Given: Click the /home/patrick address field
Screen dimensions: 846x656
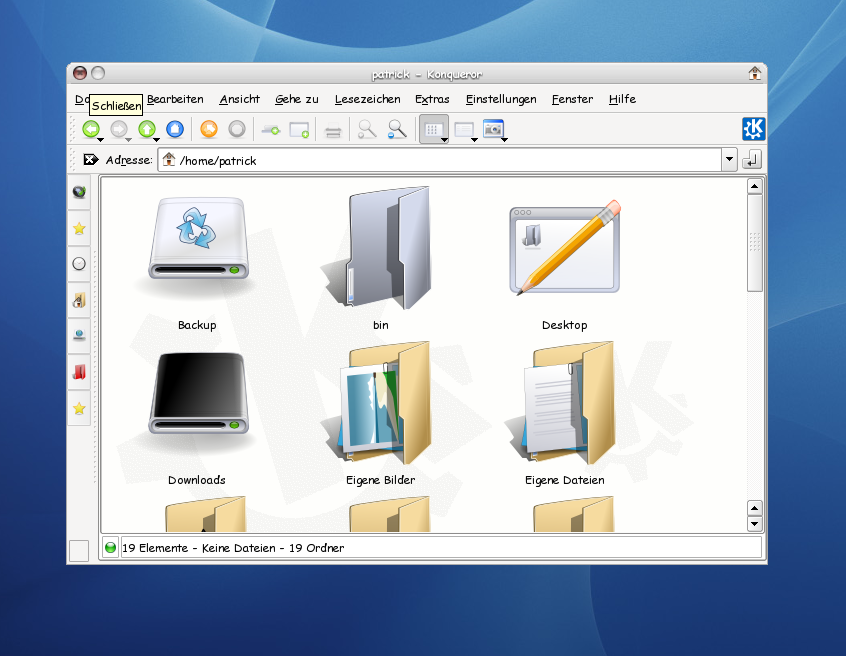Looking at the screenshot, I should pos(440,160).
